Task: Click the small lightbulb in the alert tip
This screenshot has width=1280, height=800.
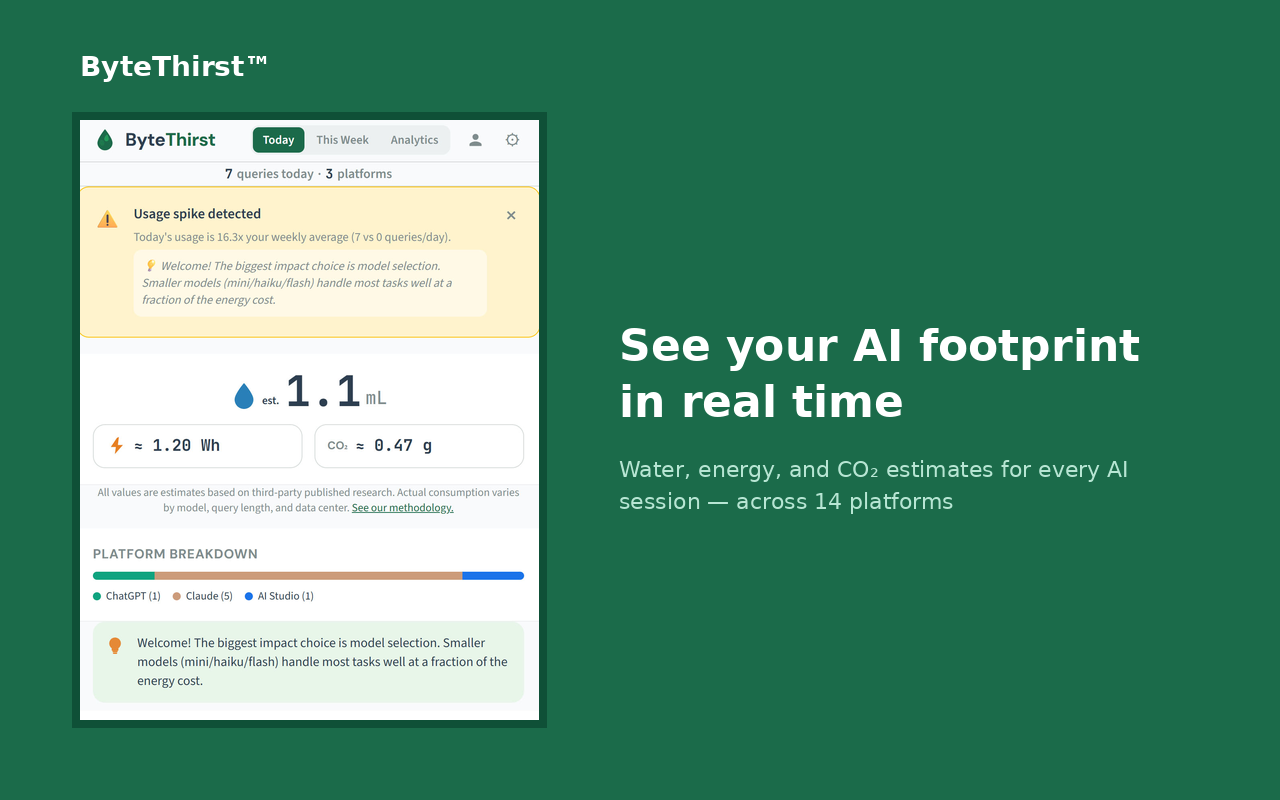Action: click(x=150, y=266)
